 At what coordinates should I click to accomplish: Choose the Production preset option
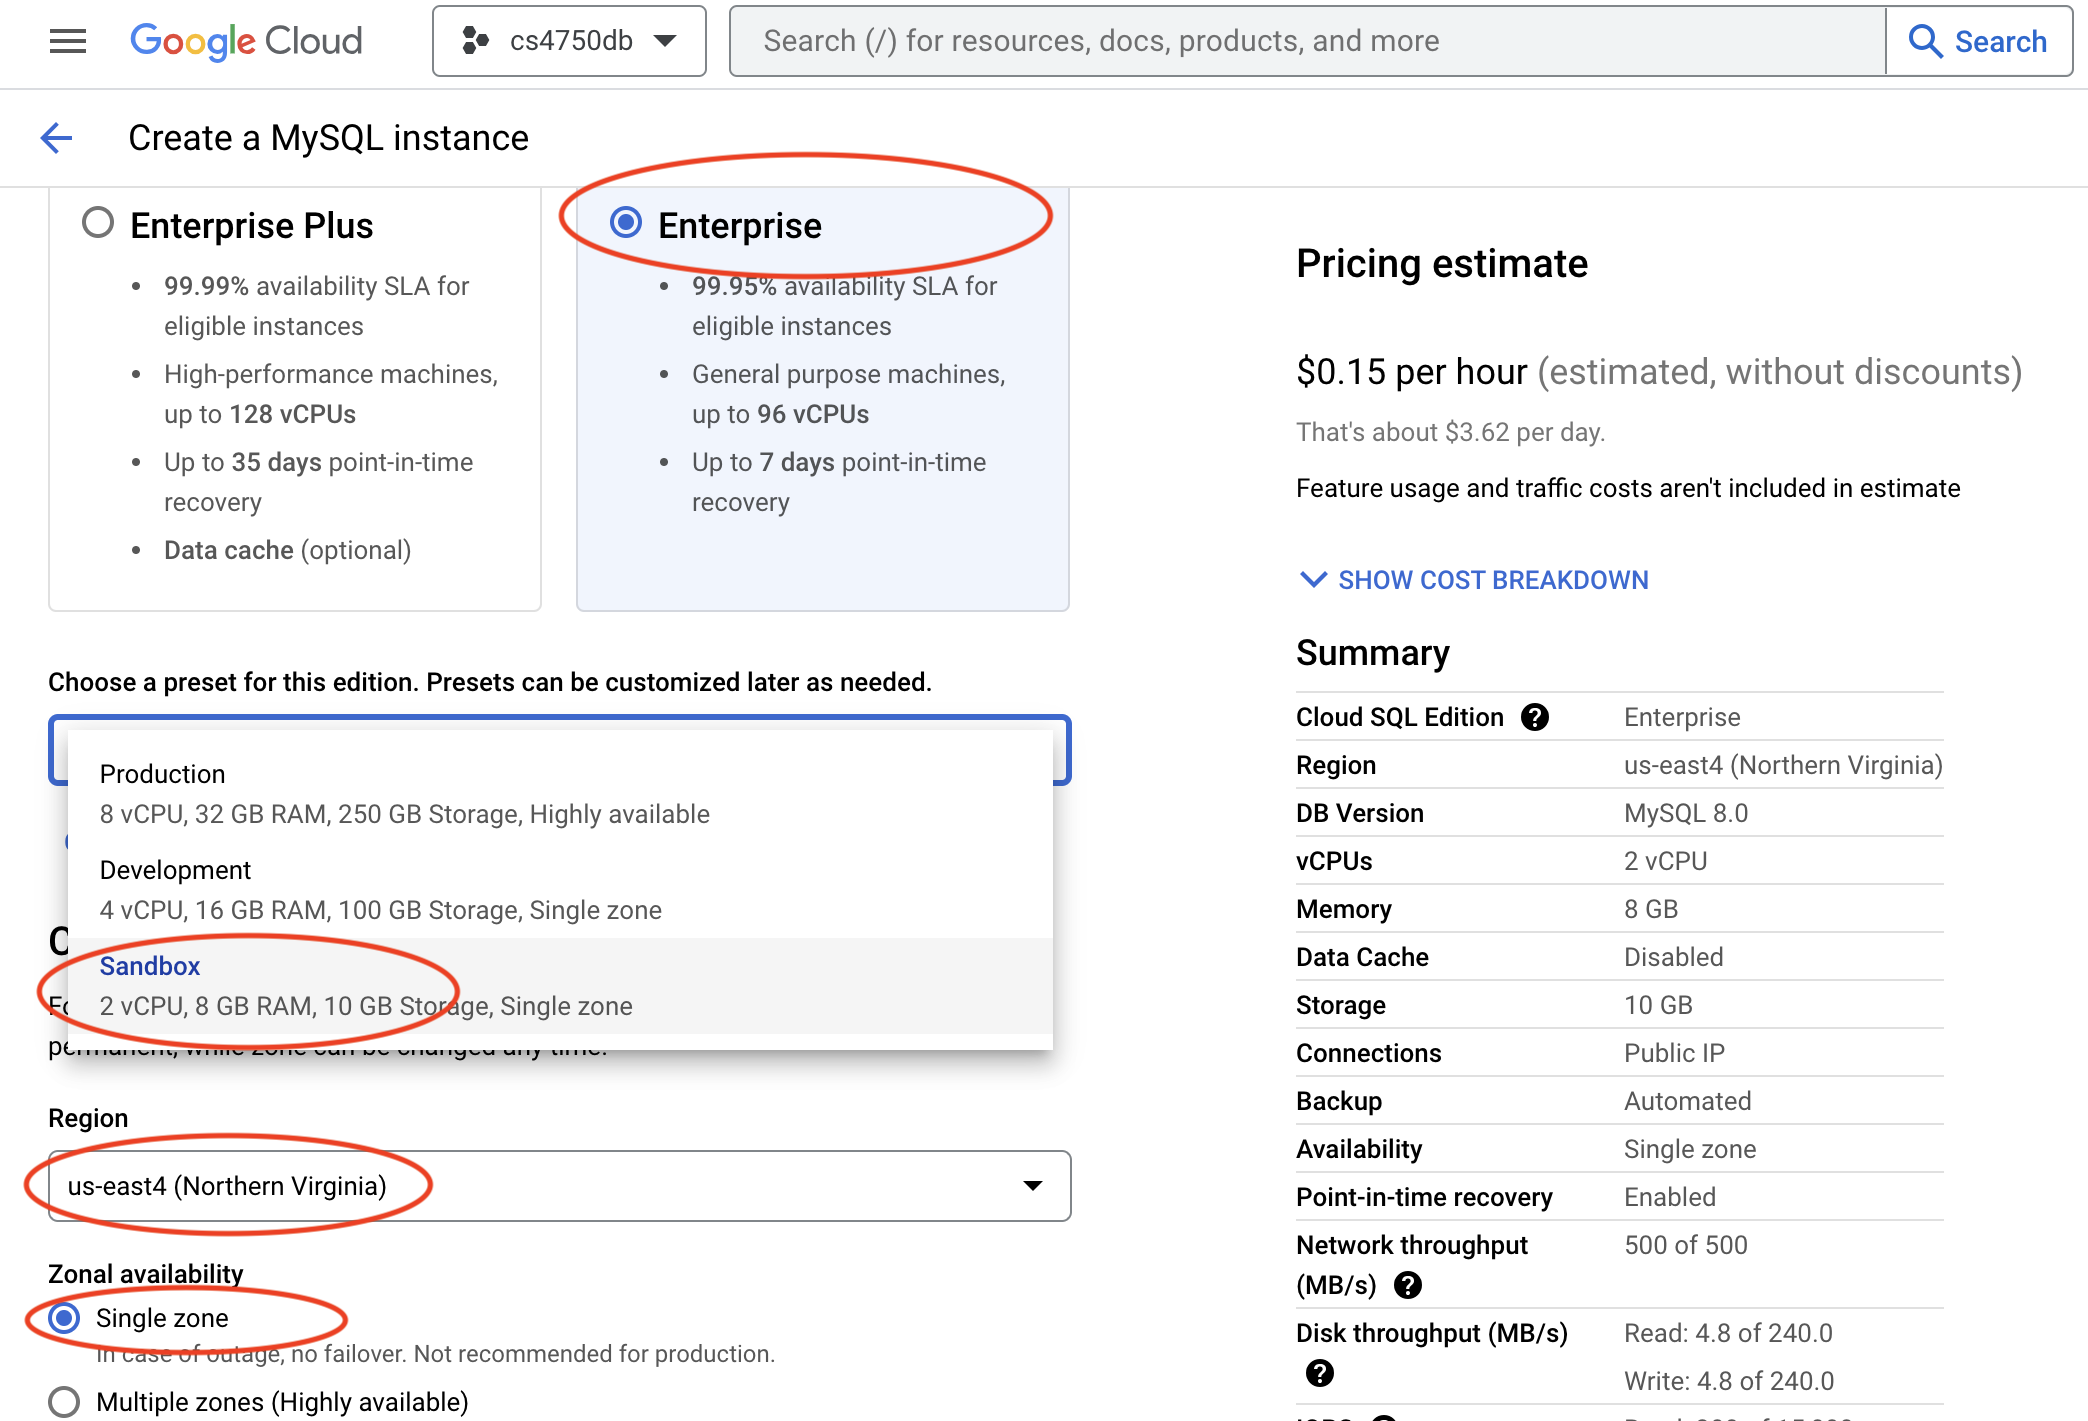560,794
